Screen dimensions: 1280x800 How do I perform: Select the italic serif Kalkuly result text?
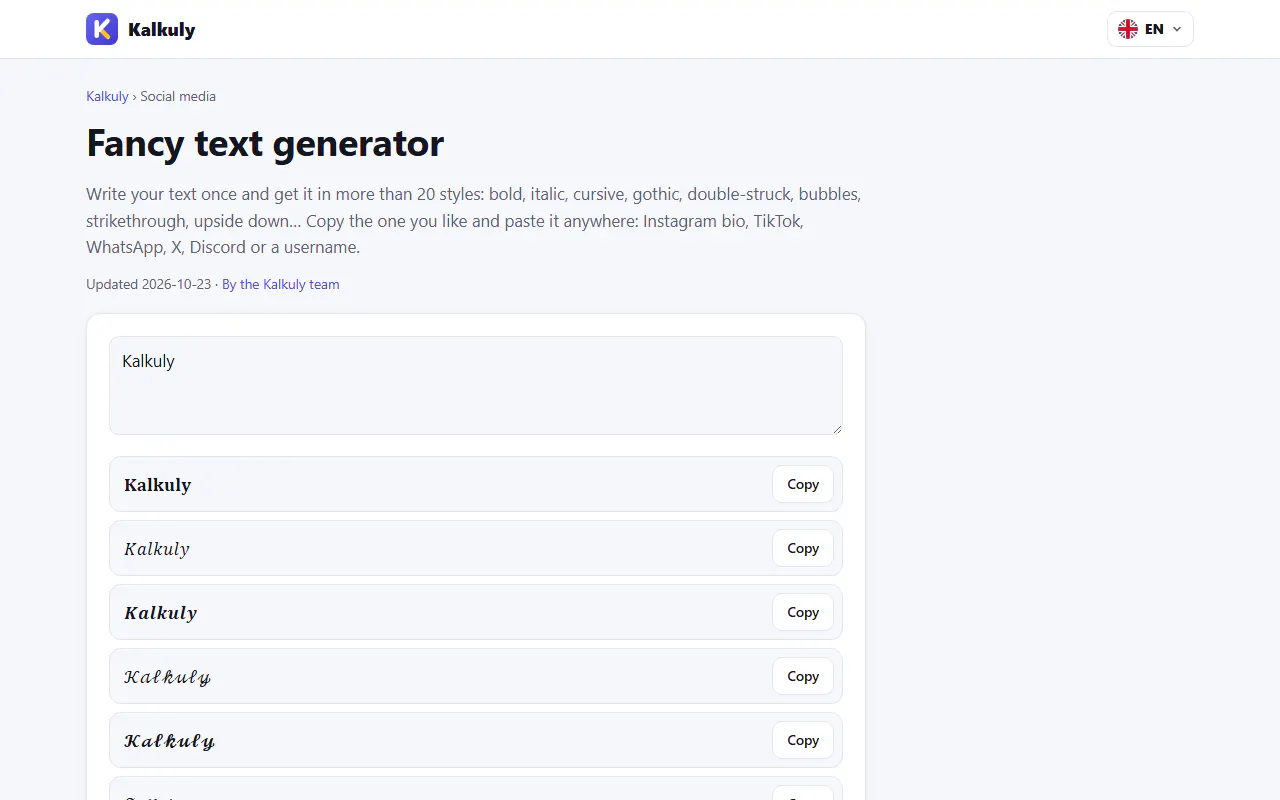tap(157, 549)
